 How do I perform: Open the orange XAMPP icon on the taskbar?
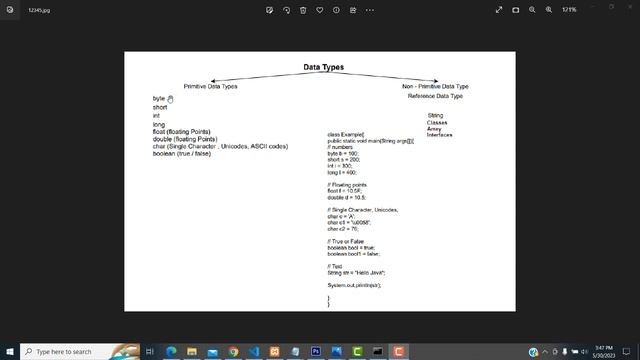(x=275, y=351)
